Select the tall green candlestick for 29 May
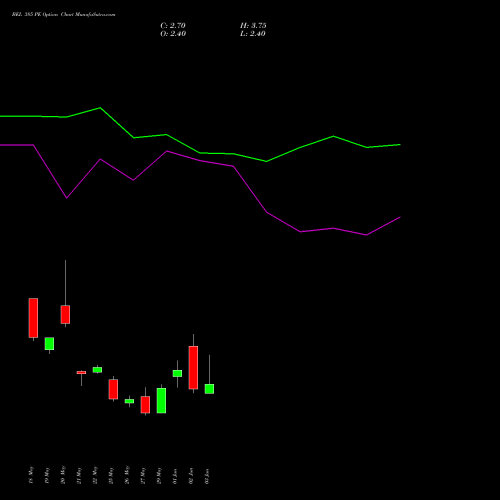This screenshot has height=500, width=500. click(161, 400)
